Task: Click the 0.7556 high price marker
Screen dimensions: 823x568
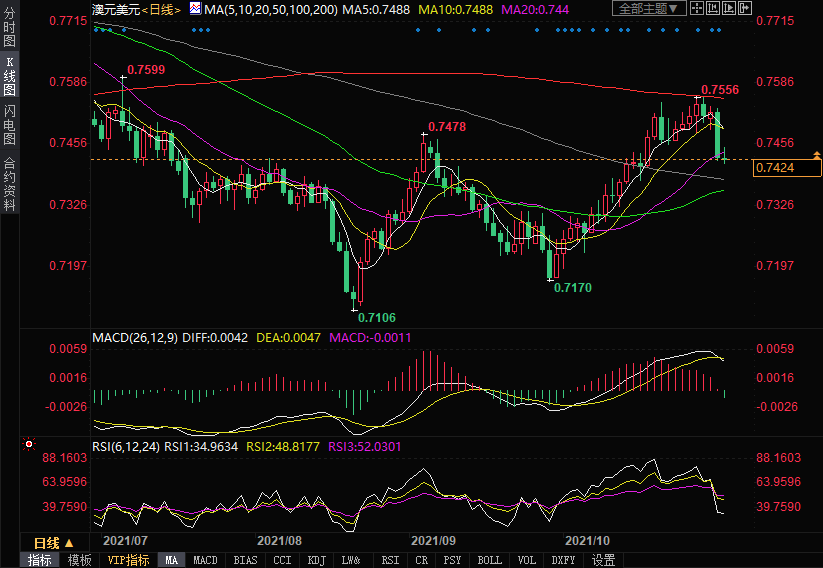Action: tap(719, 90)
